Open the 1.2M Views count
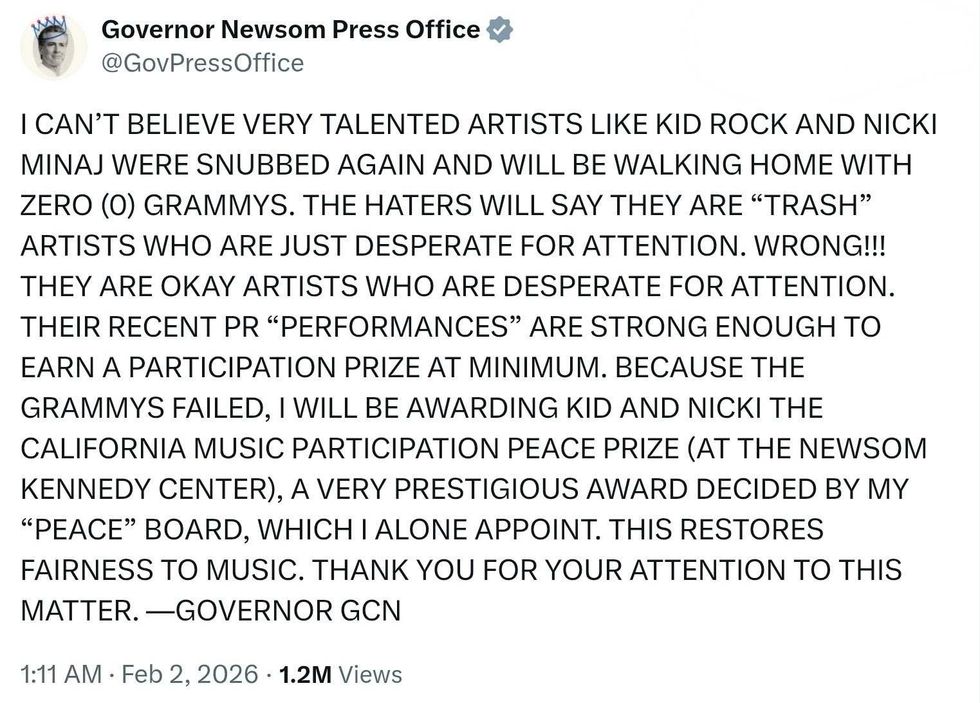The height and width of the screenshot is (703, 980). pyautogui.click(x=341, y=675)
